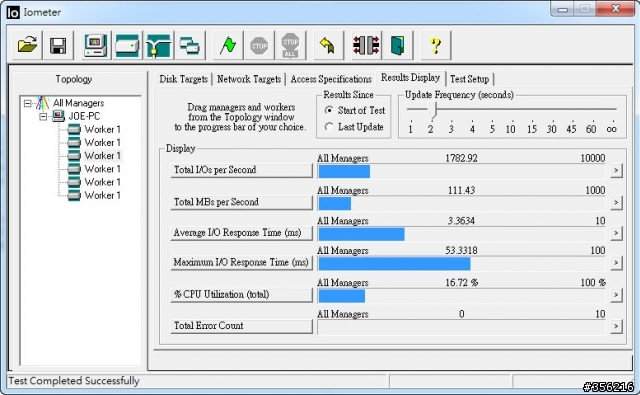The image size is (640, 395).
Task: Stop the current test
Action: click(259, 45)
